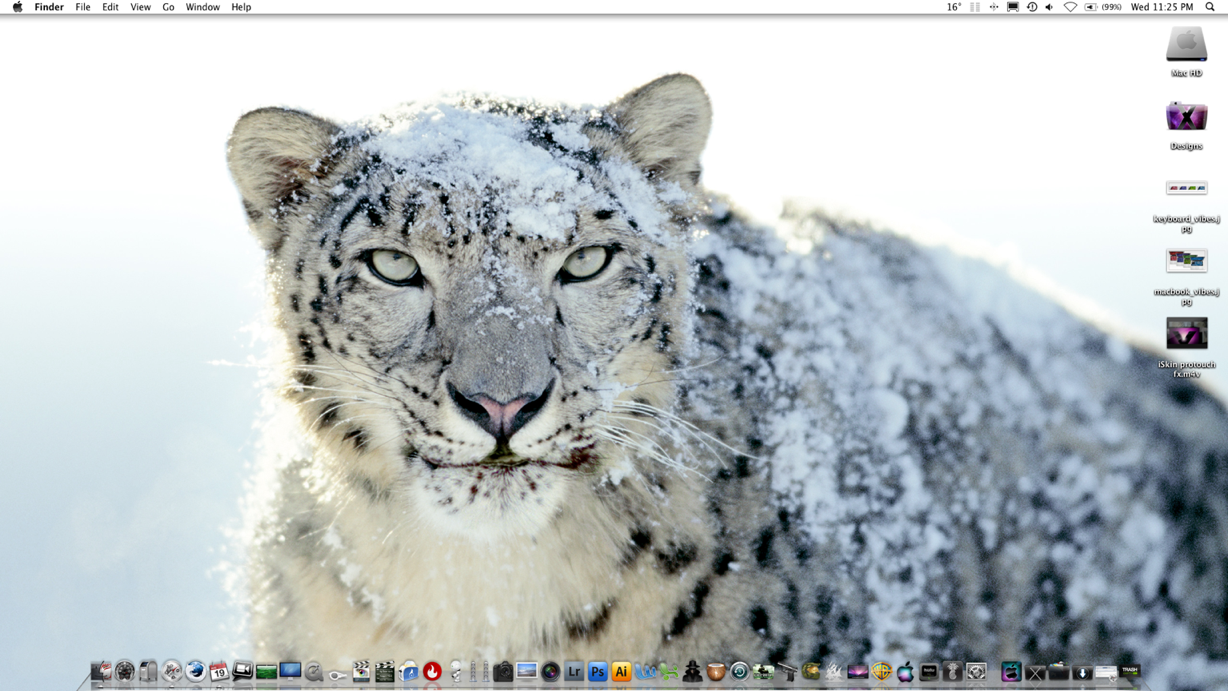Open Lightroom (Lr) from the dock

574,672
